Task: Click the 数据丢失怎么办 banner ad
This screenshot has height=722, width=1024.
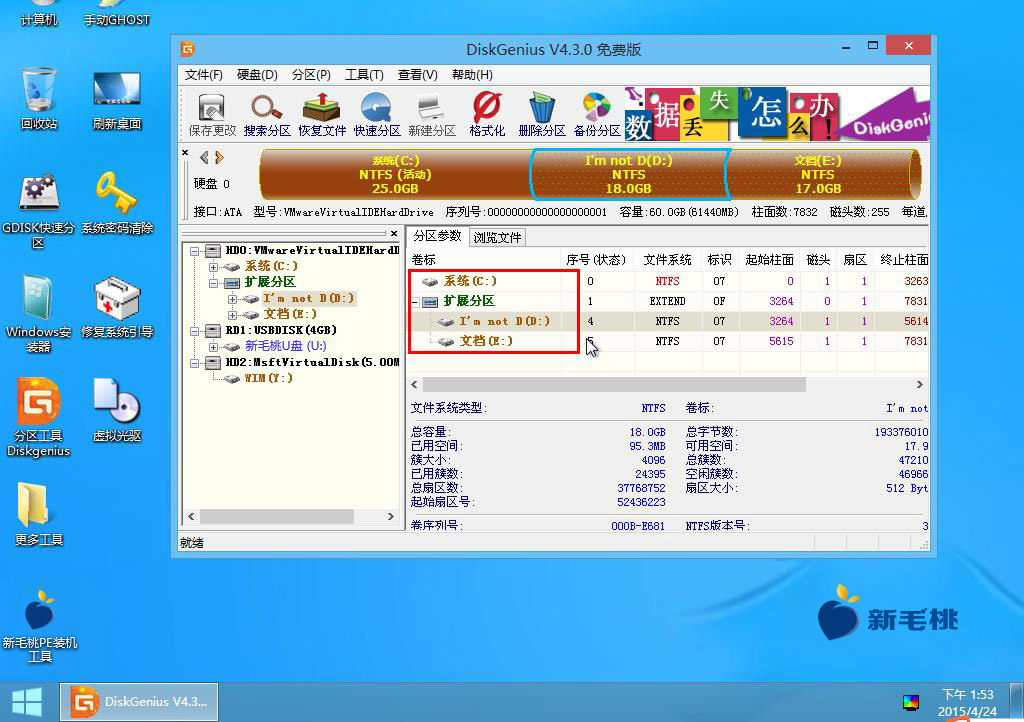Action: [776, 114]
